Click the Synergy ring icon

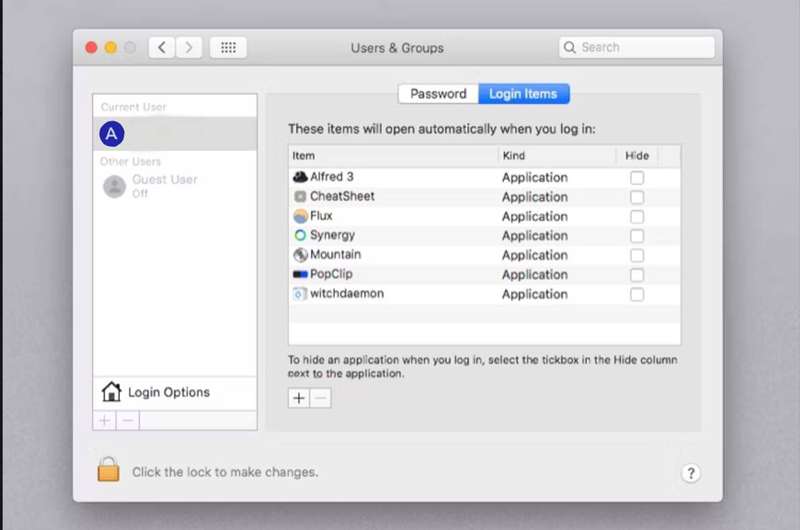tap(300, 235)
